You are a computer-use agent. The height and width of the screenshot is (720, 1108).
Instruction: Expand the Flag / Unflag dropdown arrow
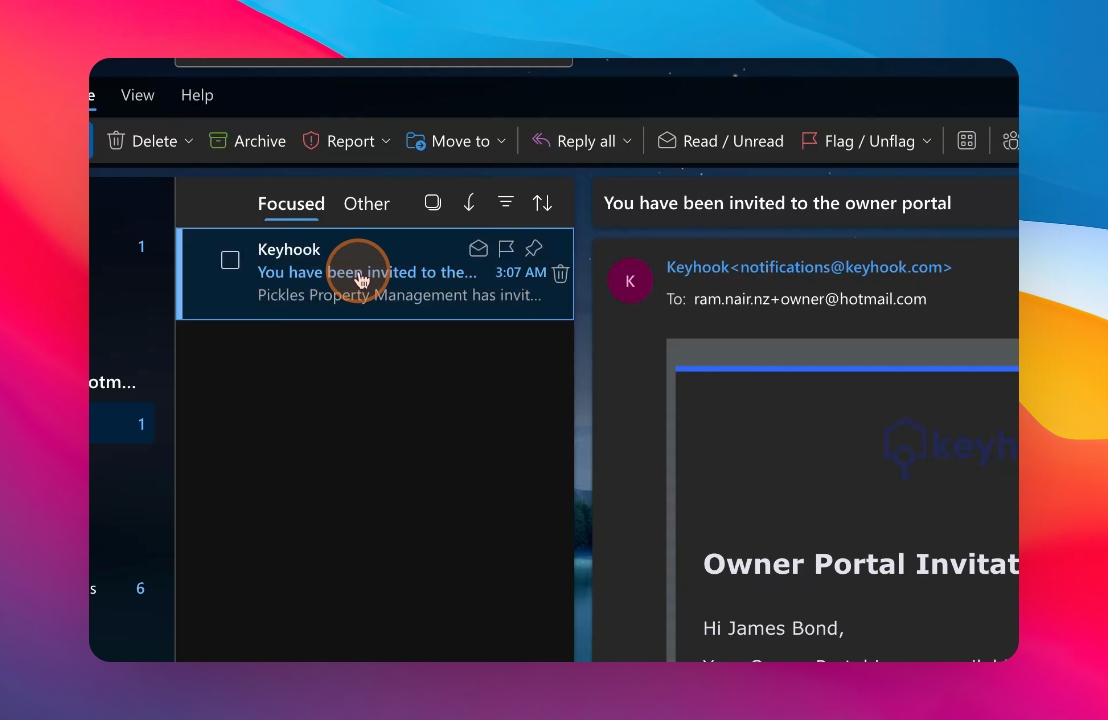pyautogui.click(x=927, y=141)
